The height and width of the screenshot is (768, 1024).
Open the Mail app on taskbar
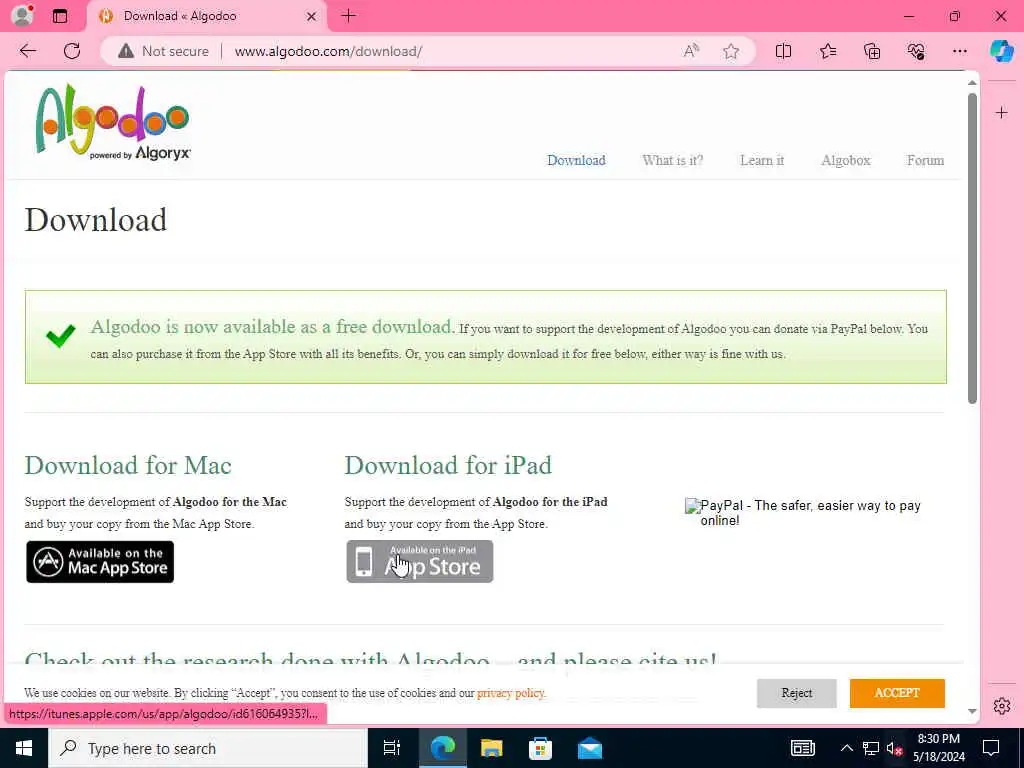(x=590, y=748)
